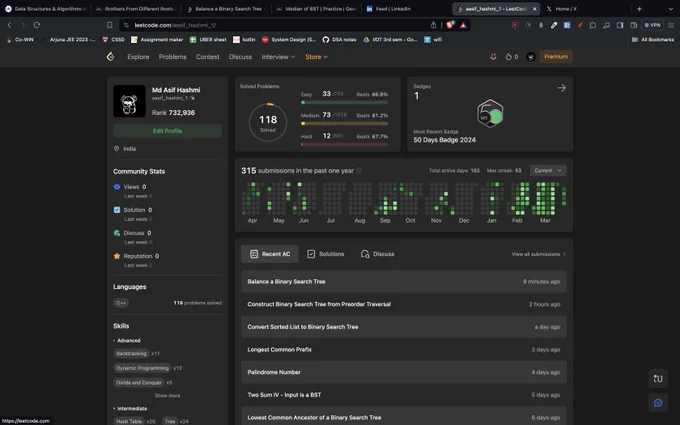680x425 pixels.
Task: Expand the Interview dropdown
Action: (278, 57)
